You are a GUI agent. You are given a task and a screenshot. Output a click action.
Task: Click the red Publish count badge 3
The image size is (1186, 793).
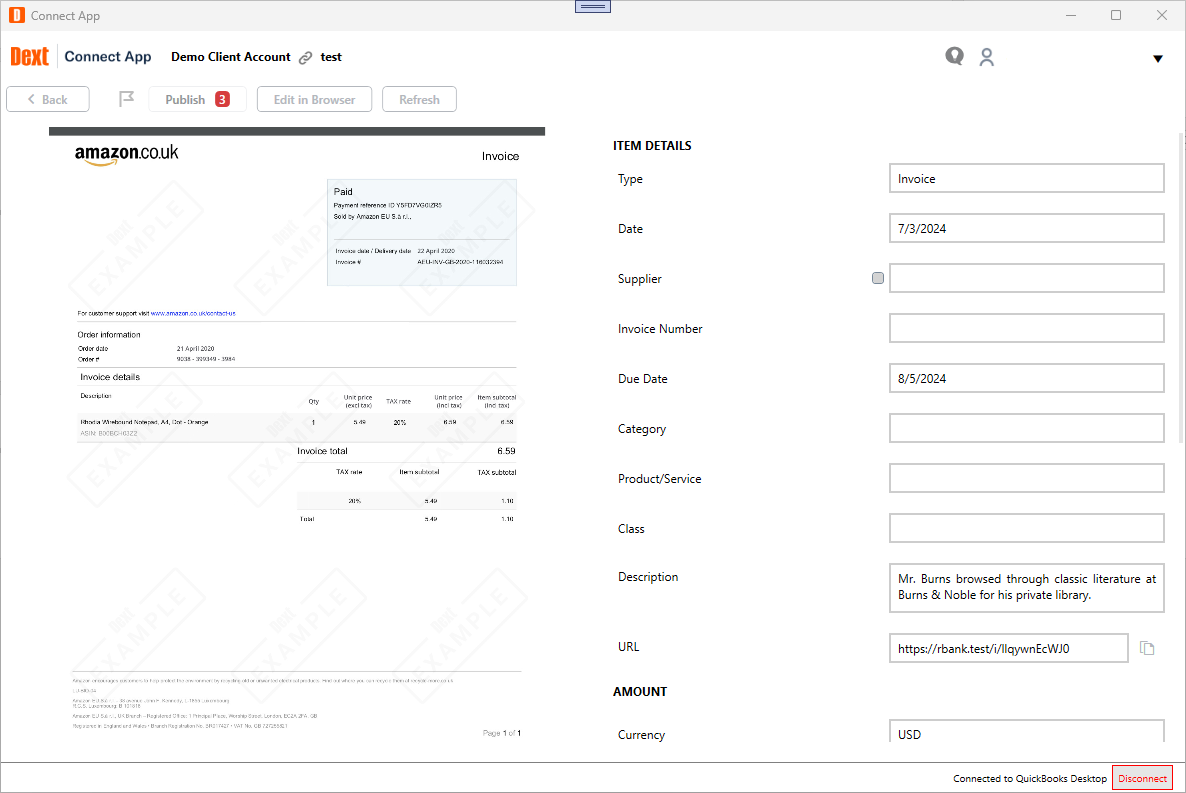(222, 99)
